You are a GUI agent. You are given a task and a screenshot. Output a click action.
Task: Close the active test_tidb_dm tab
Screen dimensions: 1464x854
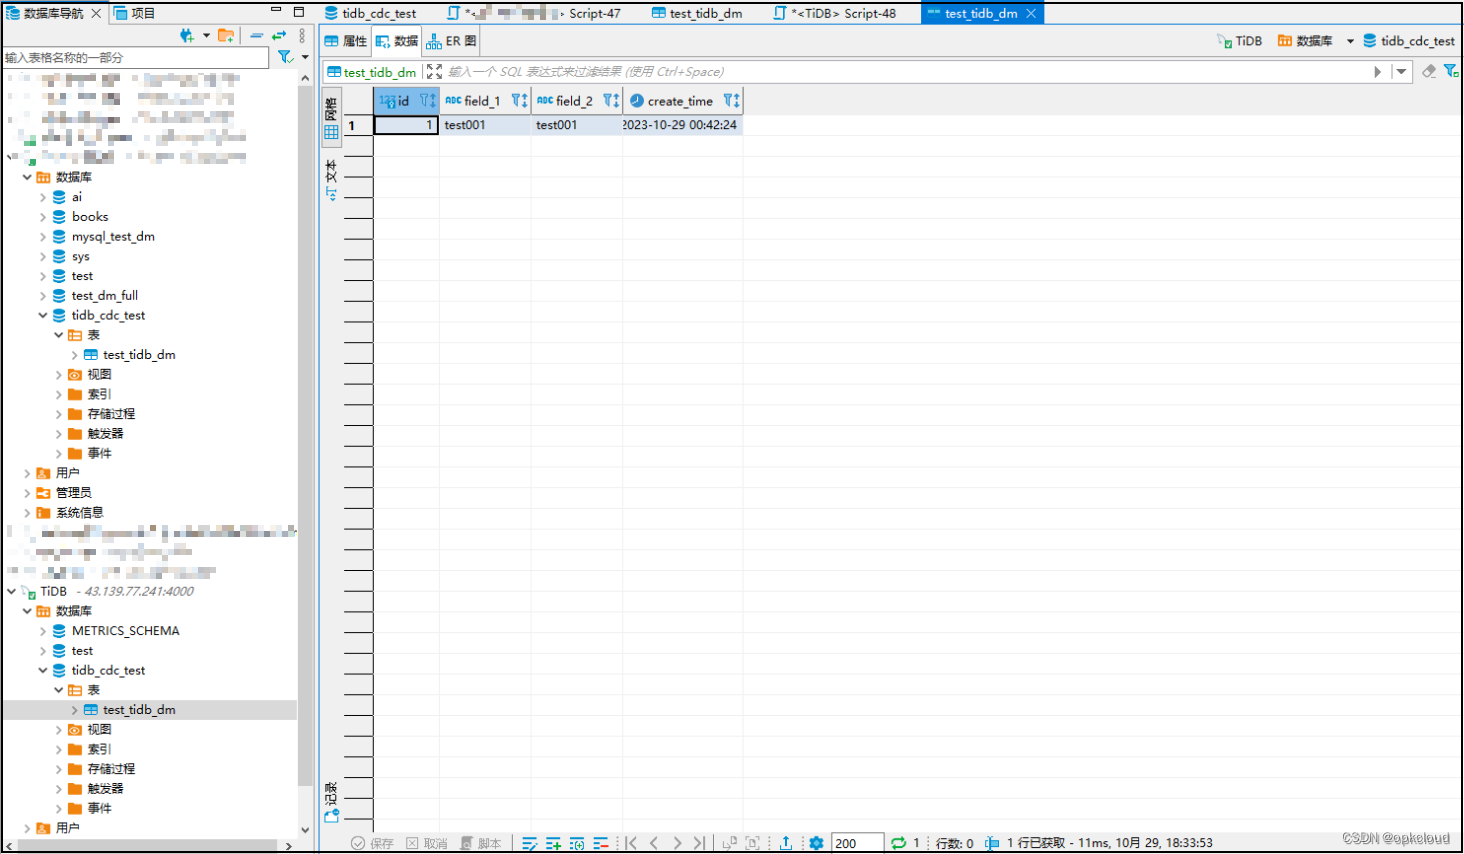[x=1031, y=13]
